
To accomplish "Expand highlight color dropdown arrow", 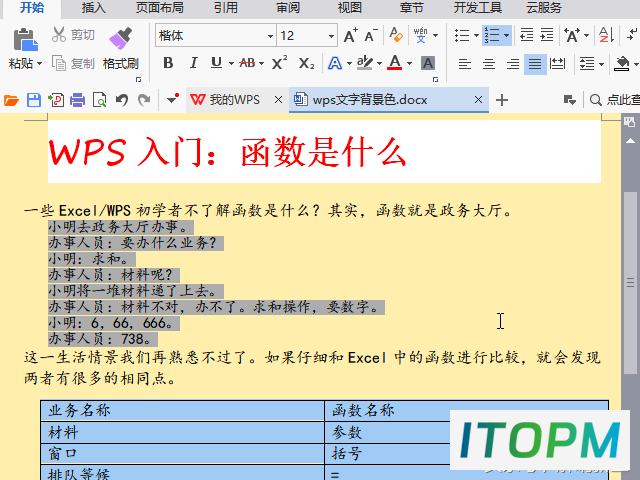I will point(379,63).
